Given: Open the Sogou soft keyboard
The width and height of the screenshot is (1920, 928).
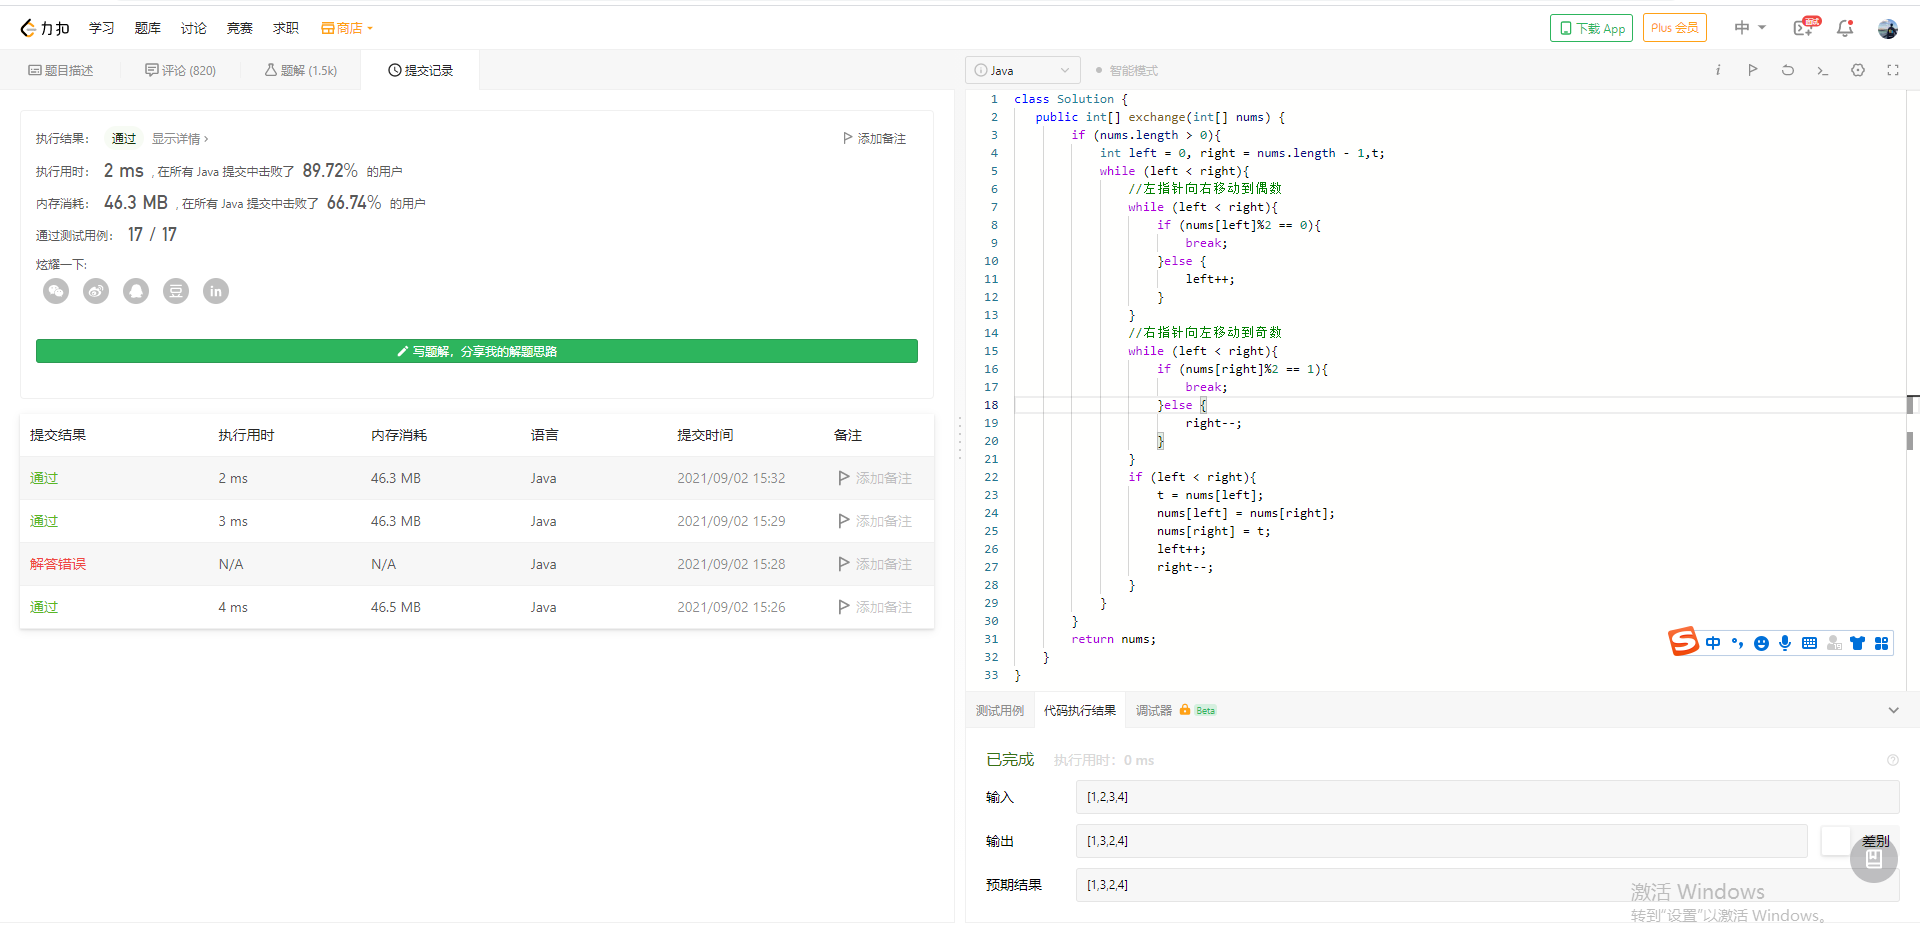Looking at the screenshot, I should click(x=1809, y=643).
